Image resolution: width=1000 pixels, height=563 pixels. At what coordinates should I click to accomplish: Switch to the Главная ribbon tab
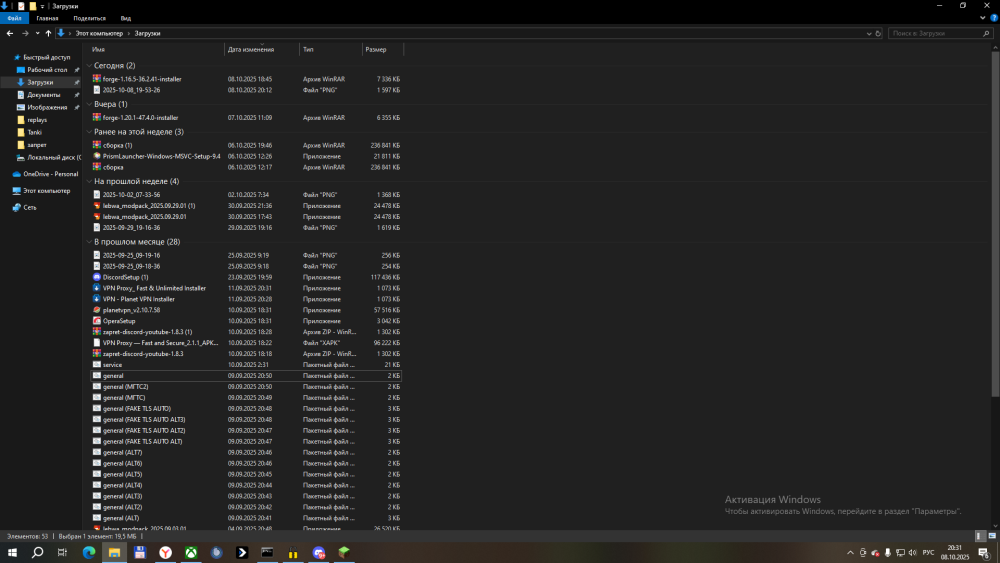pos(47,18)
